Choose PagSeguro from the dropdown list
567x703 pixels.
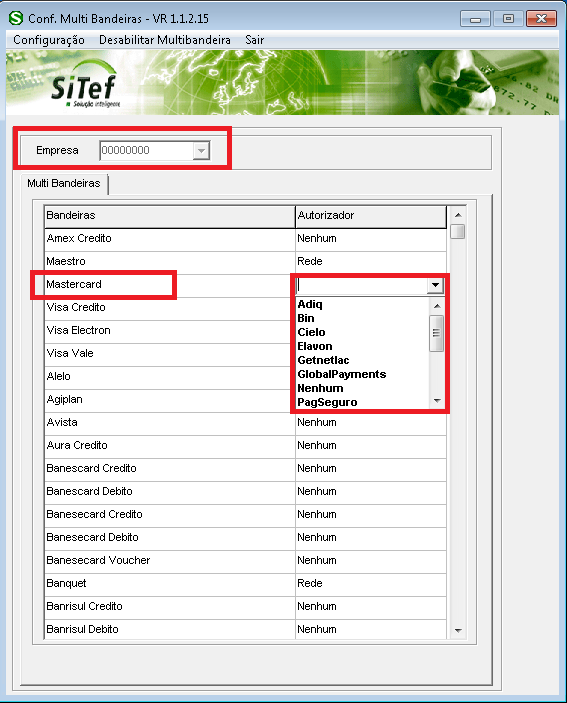(327, 402)
